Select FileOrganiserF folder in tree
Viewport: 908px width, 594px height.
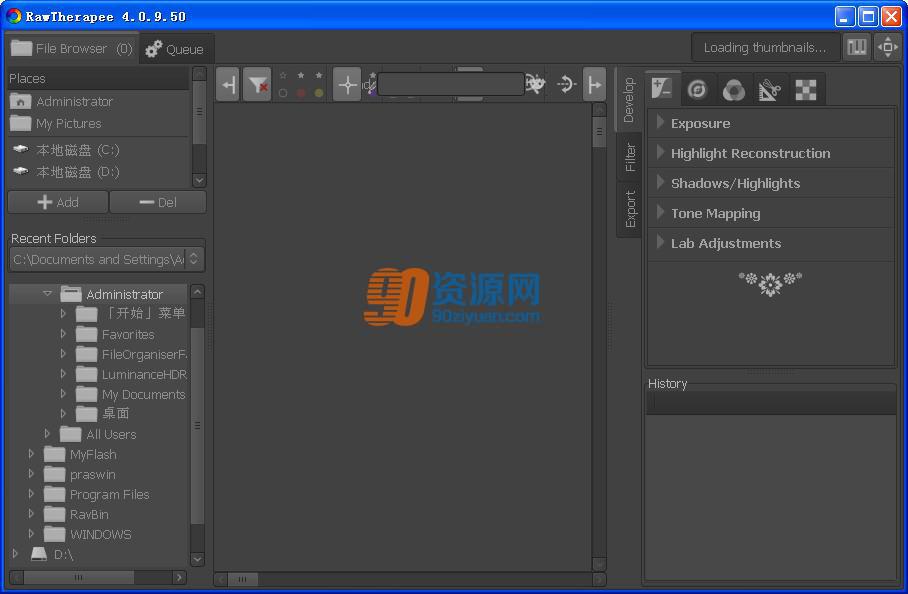144,354
